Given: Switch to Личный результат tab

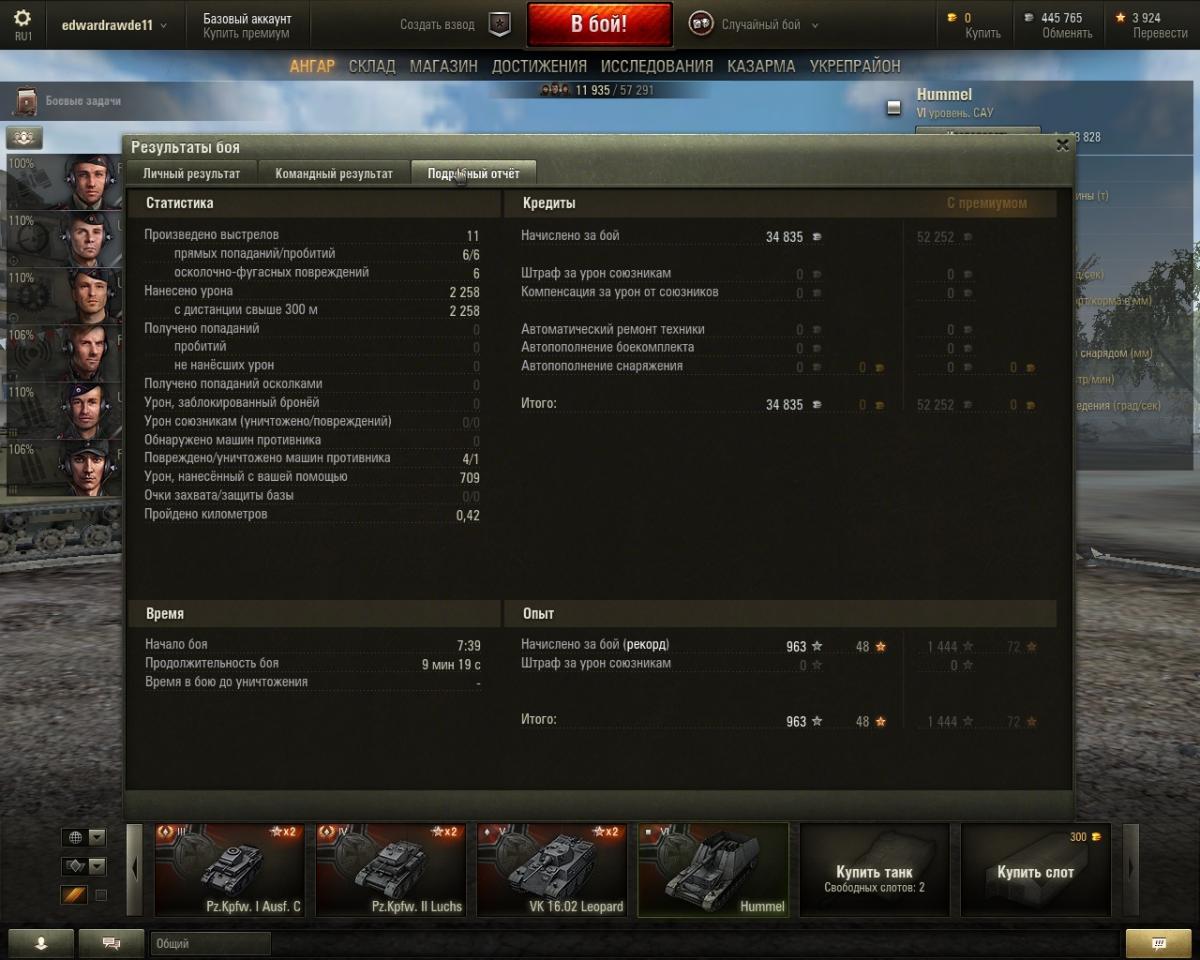Looking at the screenshot, I should tap(191, 173).
